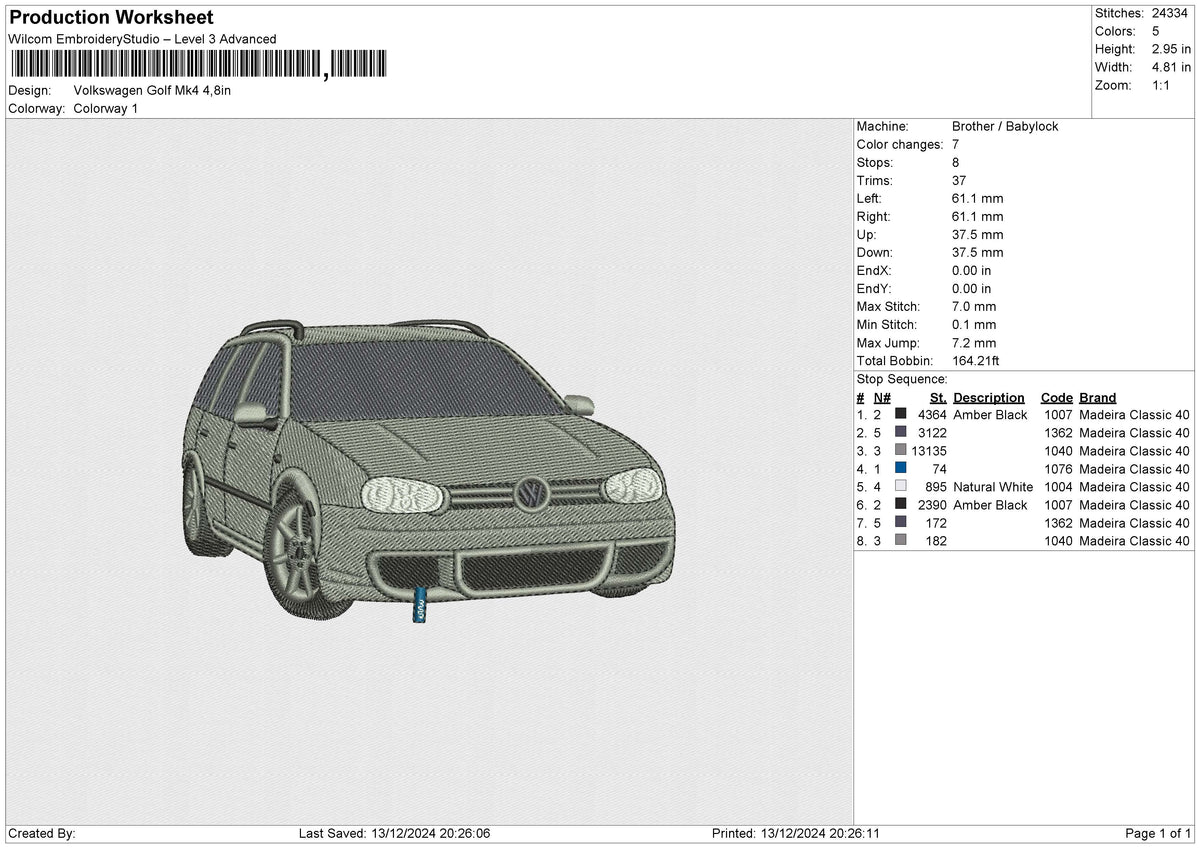Click the blue swatch for code 1076
This screenshot has height=848, width=1200.
[901, 469]
